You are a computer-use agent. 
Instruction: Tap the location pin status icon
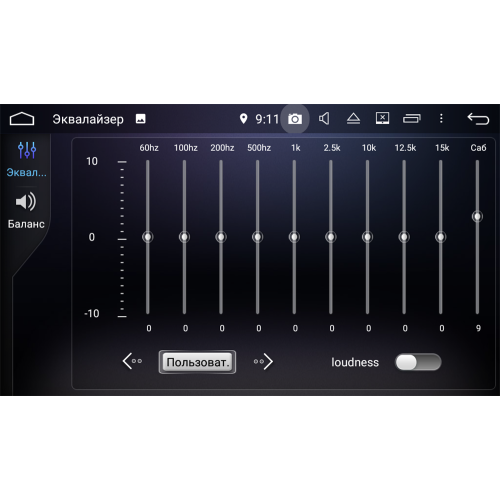point(244,119)
